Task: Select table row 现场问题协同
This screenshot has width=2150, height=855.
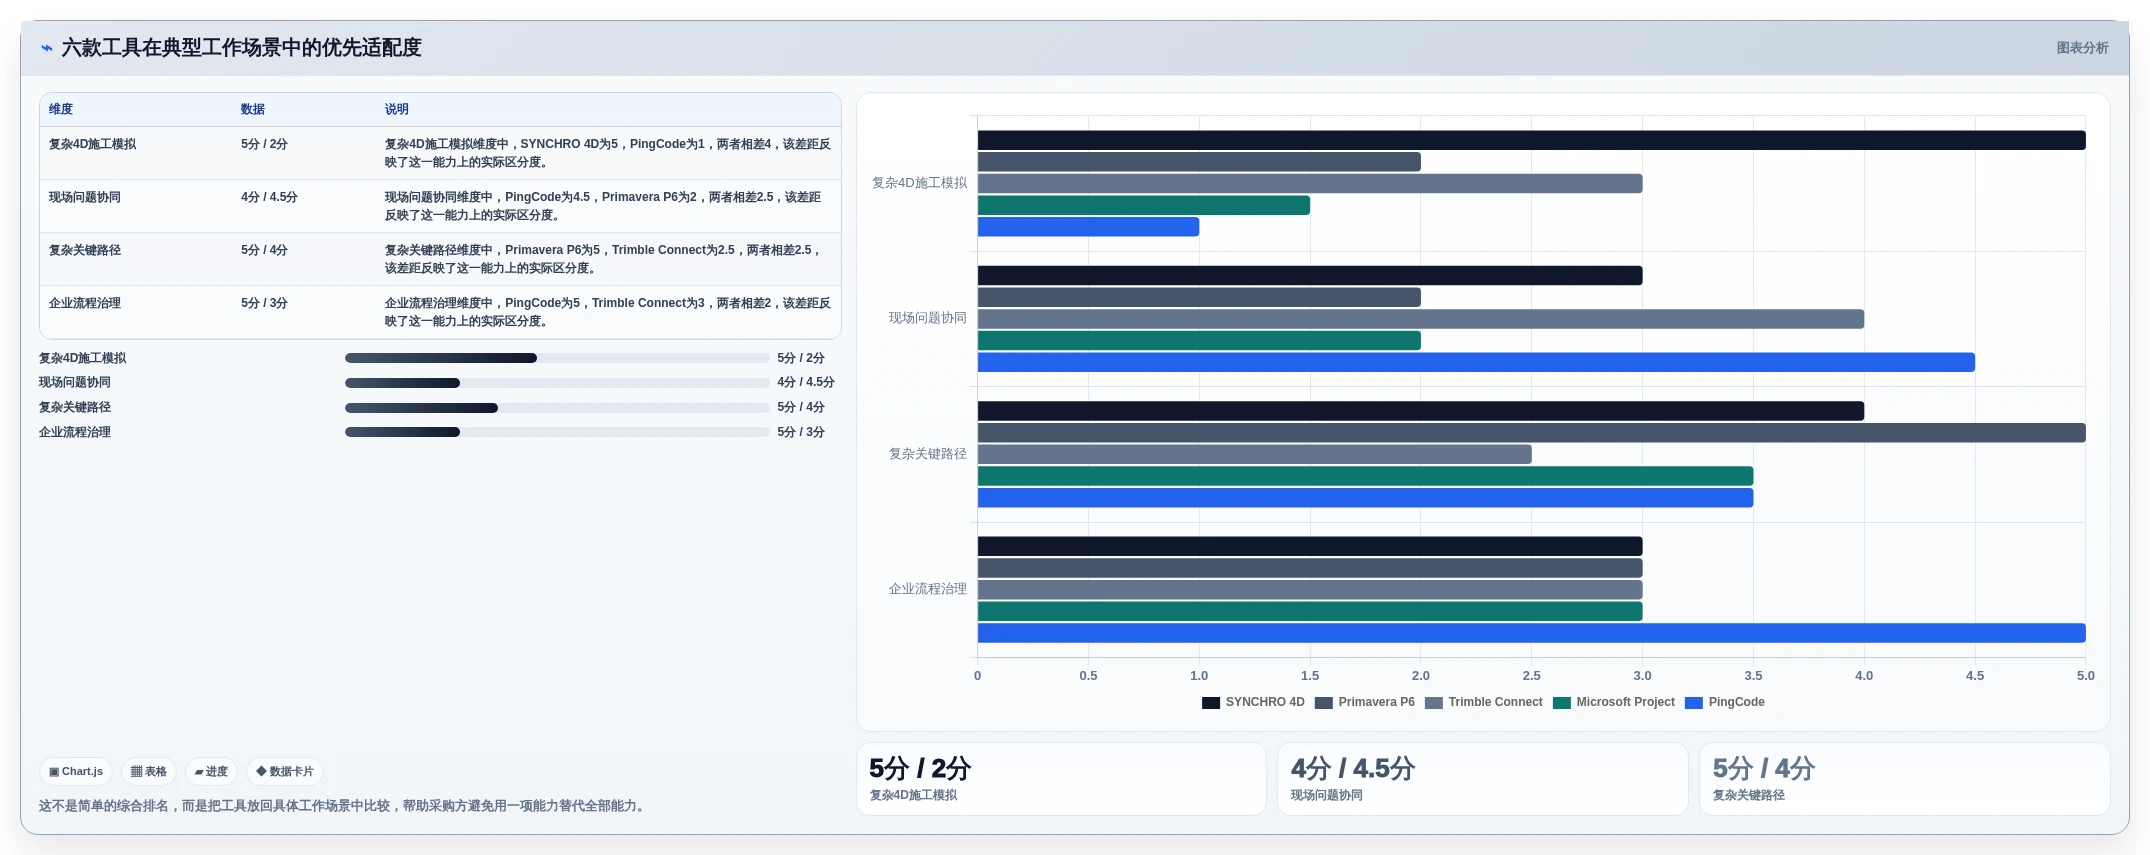Action: coord(440,206)
